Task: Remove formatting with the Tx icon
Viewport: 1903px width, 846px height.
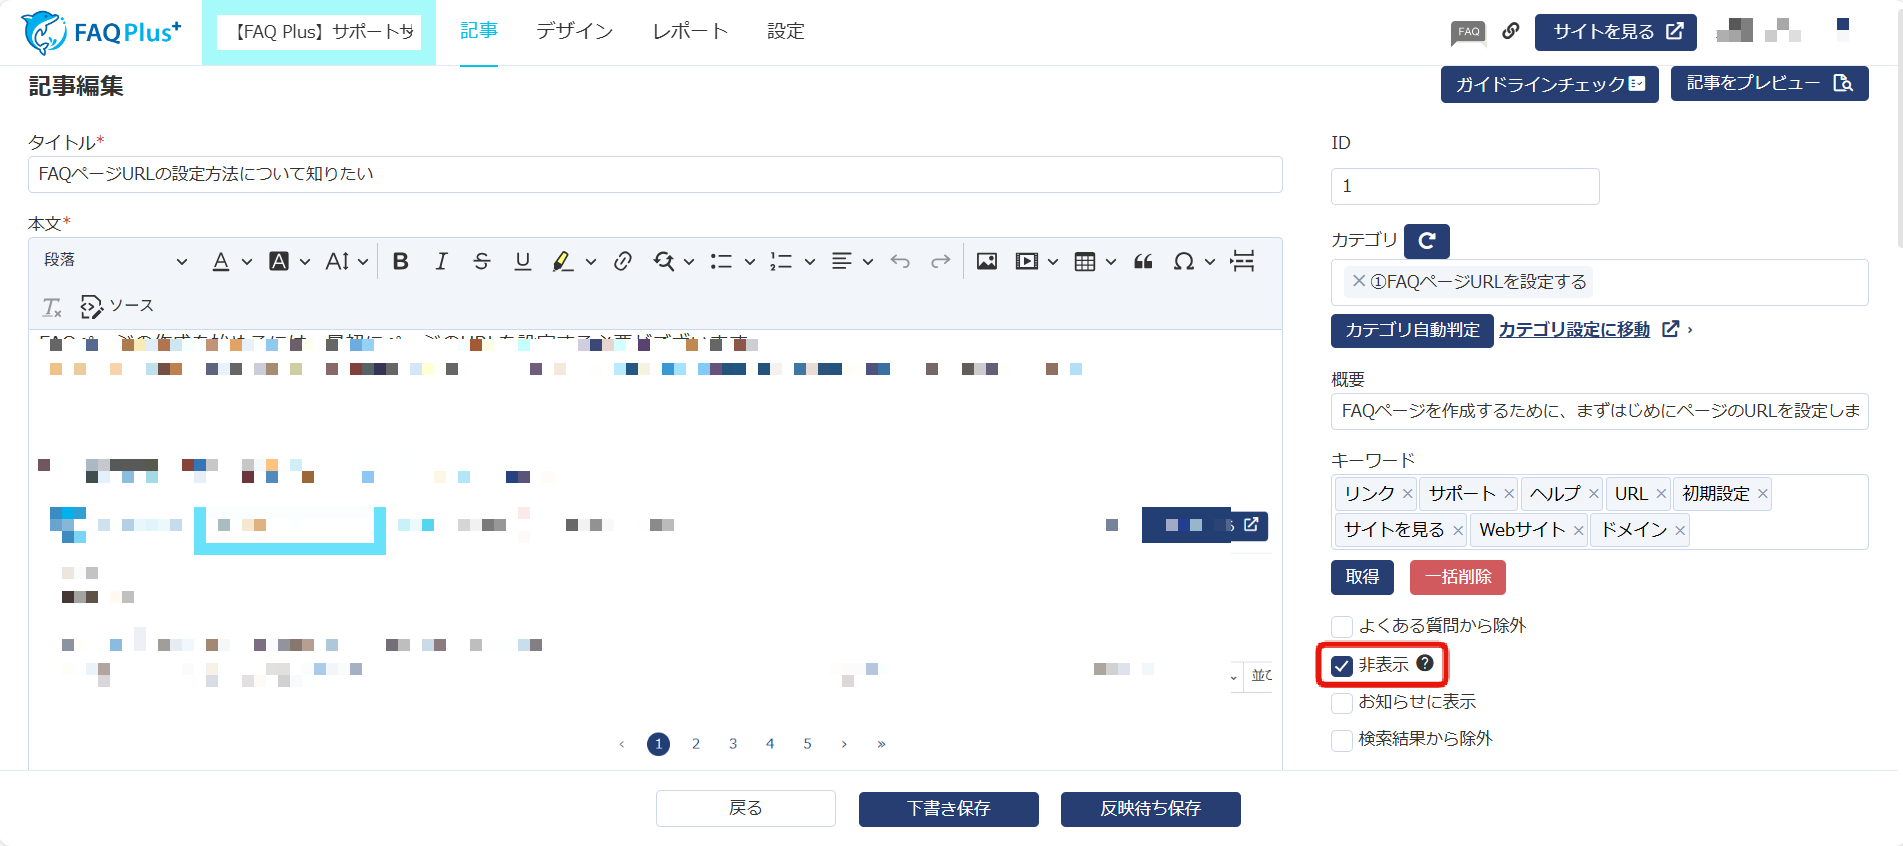Action: coord(52,306)
